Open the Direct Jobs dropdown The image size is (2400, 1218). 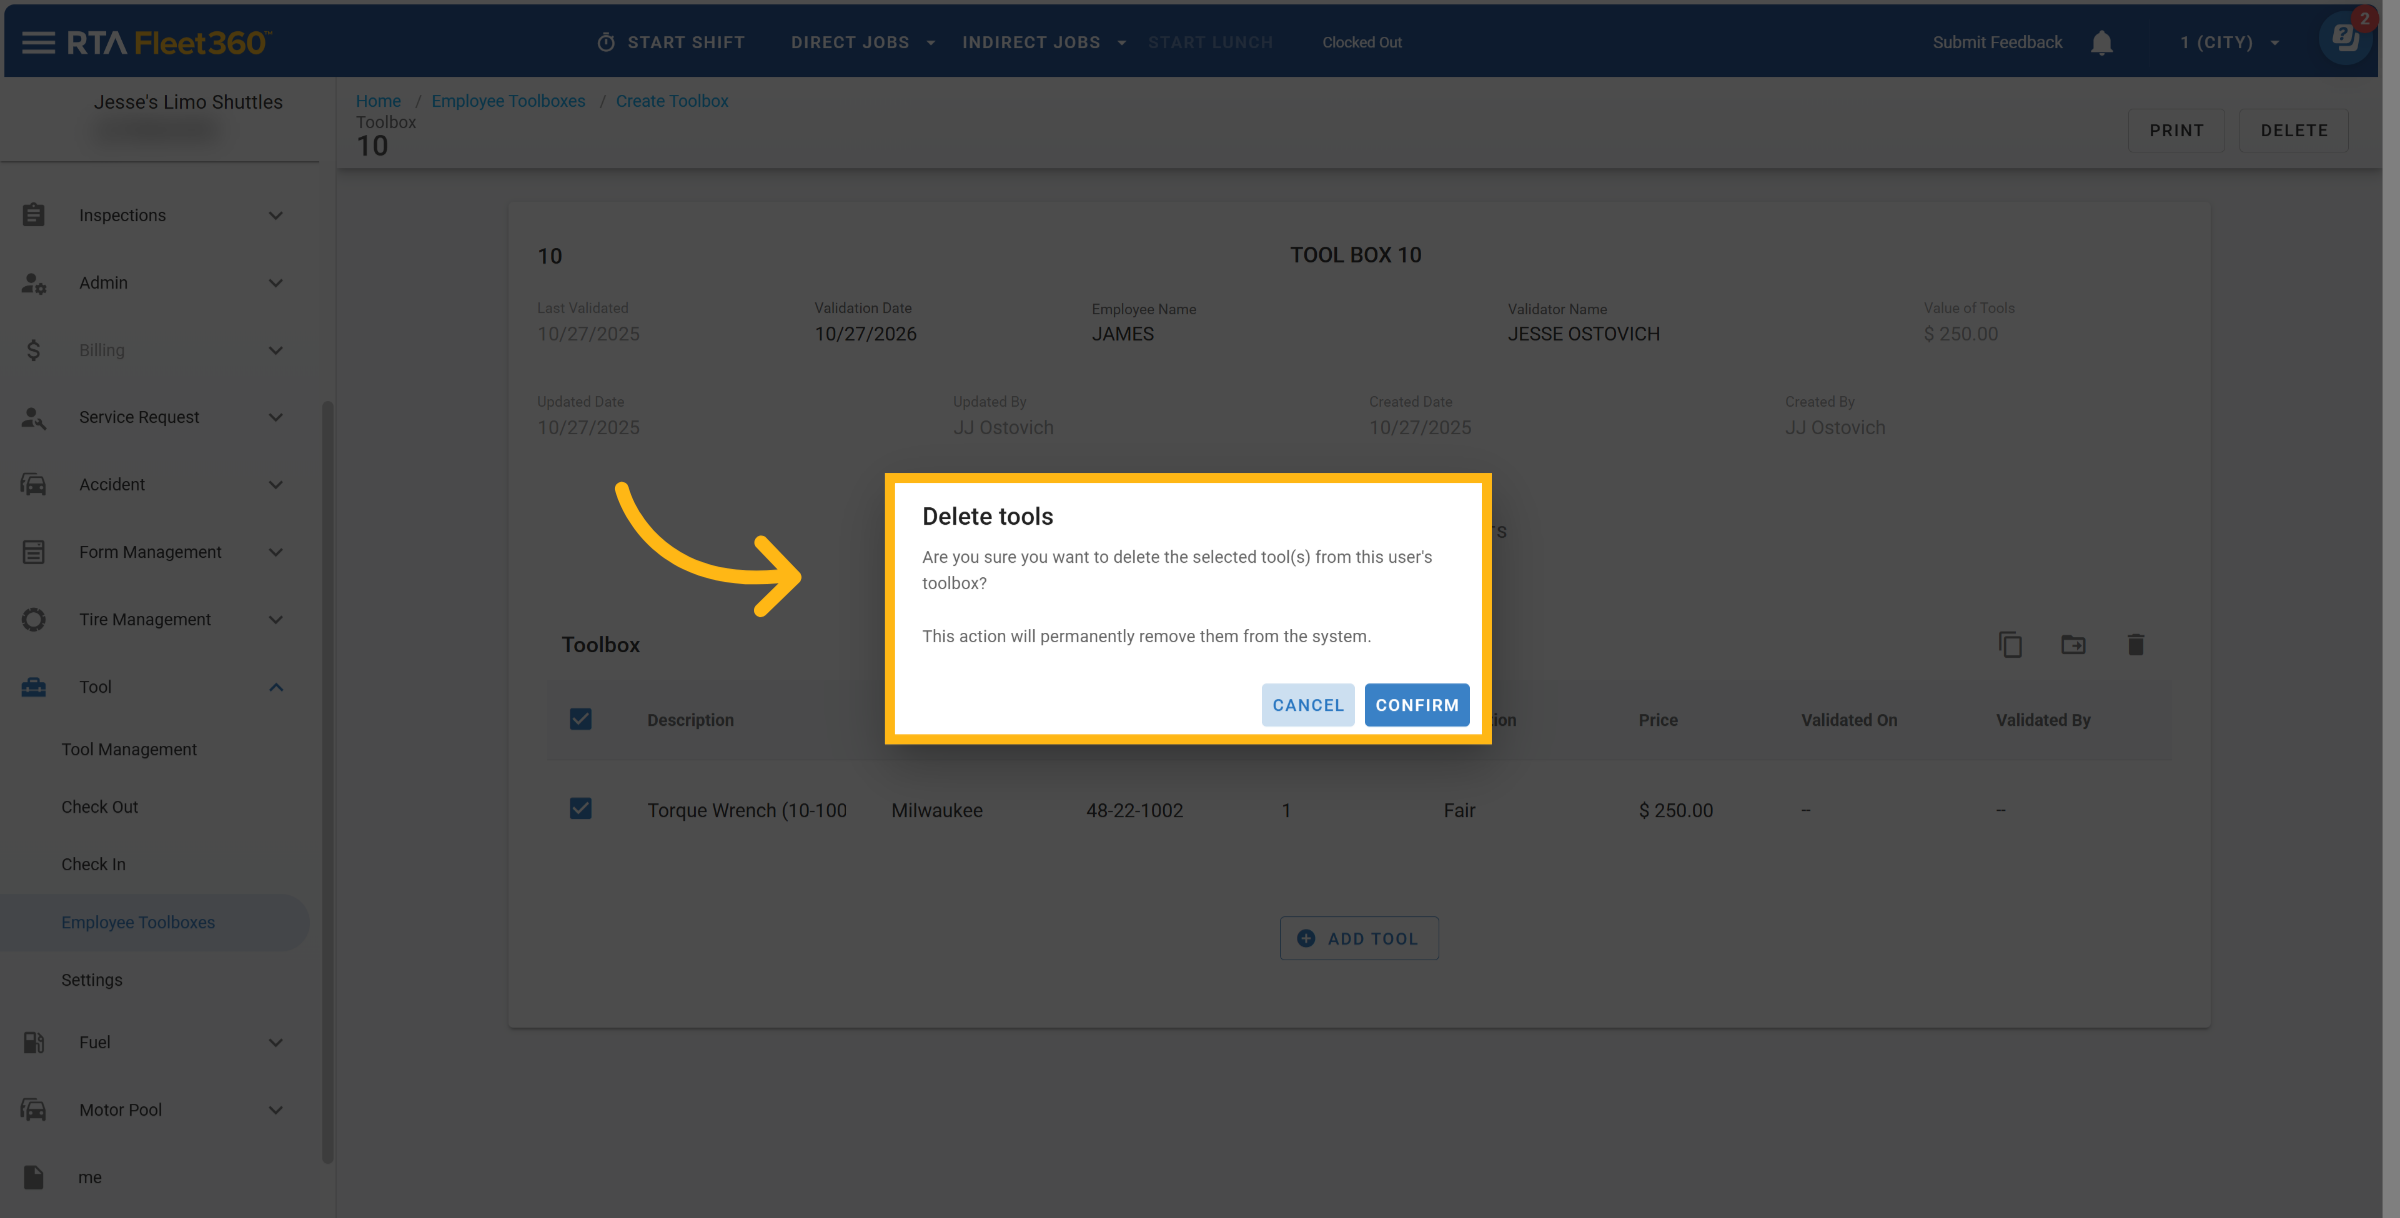click(862, 42)
